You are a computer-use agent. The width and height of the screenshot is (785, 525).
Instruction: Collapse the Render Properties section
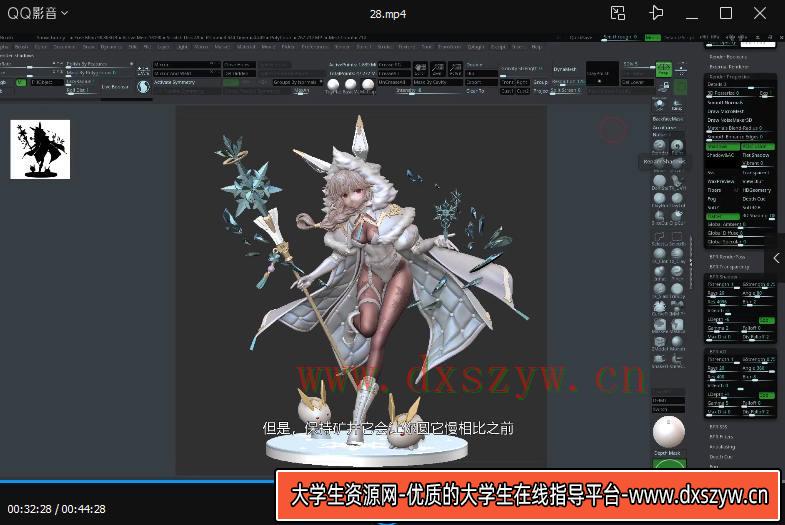(x=728, y=77)
